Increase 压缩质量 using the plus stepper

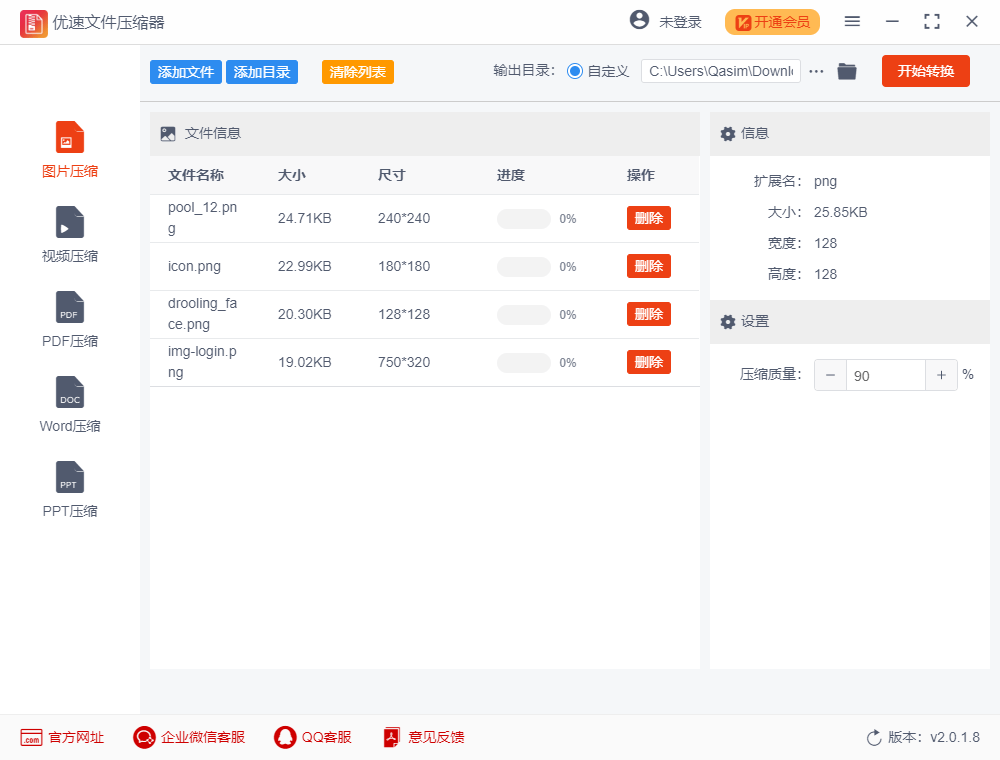pos(941,375)
